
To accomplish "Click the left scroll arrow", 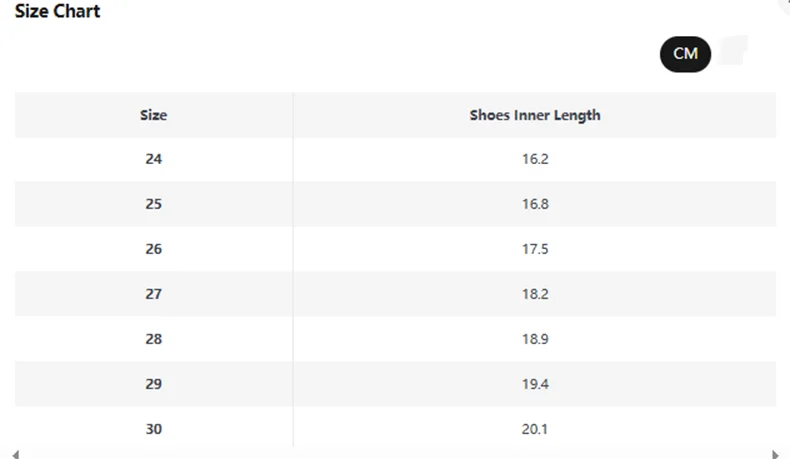I will coord(16,454).
